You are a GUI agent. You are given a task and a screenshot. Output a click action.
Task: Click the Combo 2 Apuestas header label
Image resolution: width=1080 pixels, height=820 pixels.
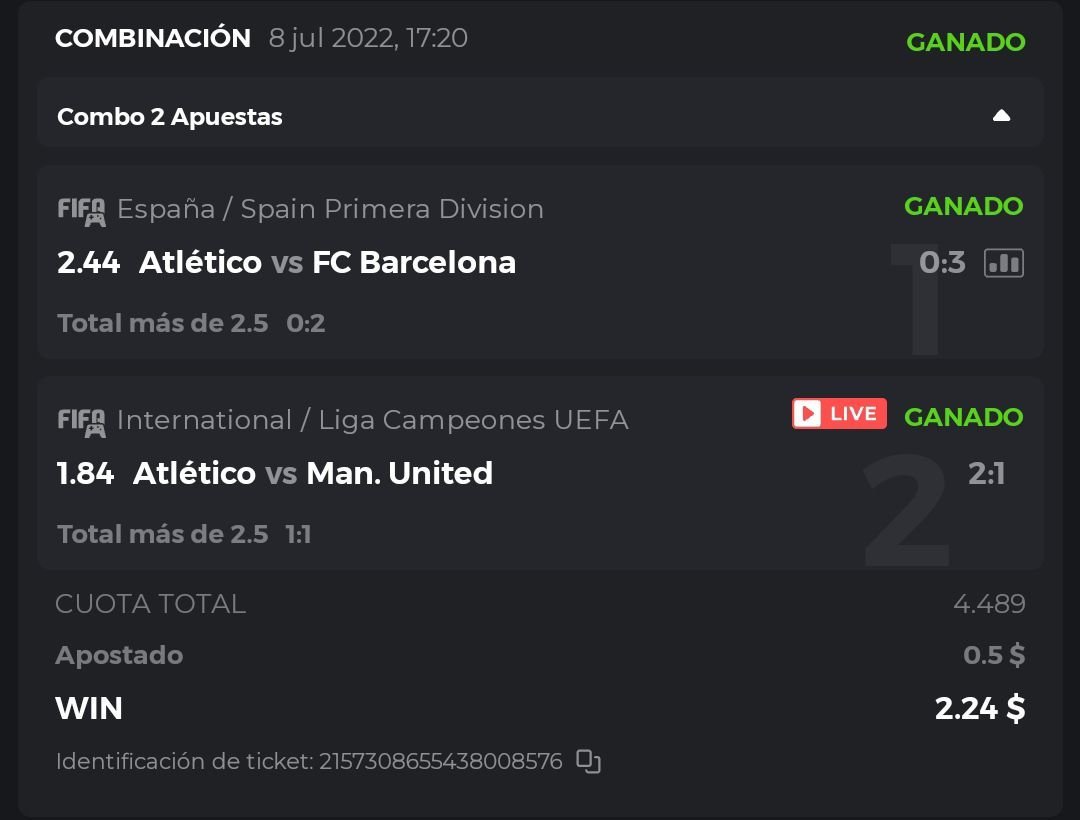click(170, 117)
